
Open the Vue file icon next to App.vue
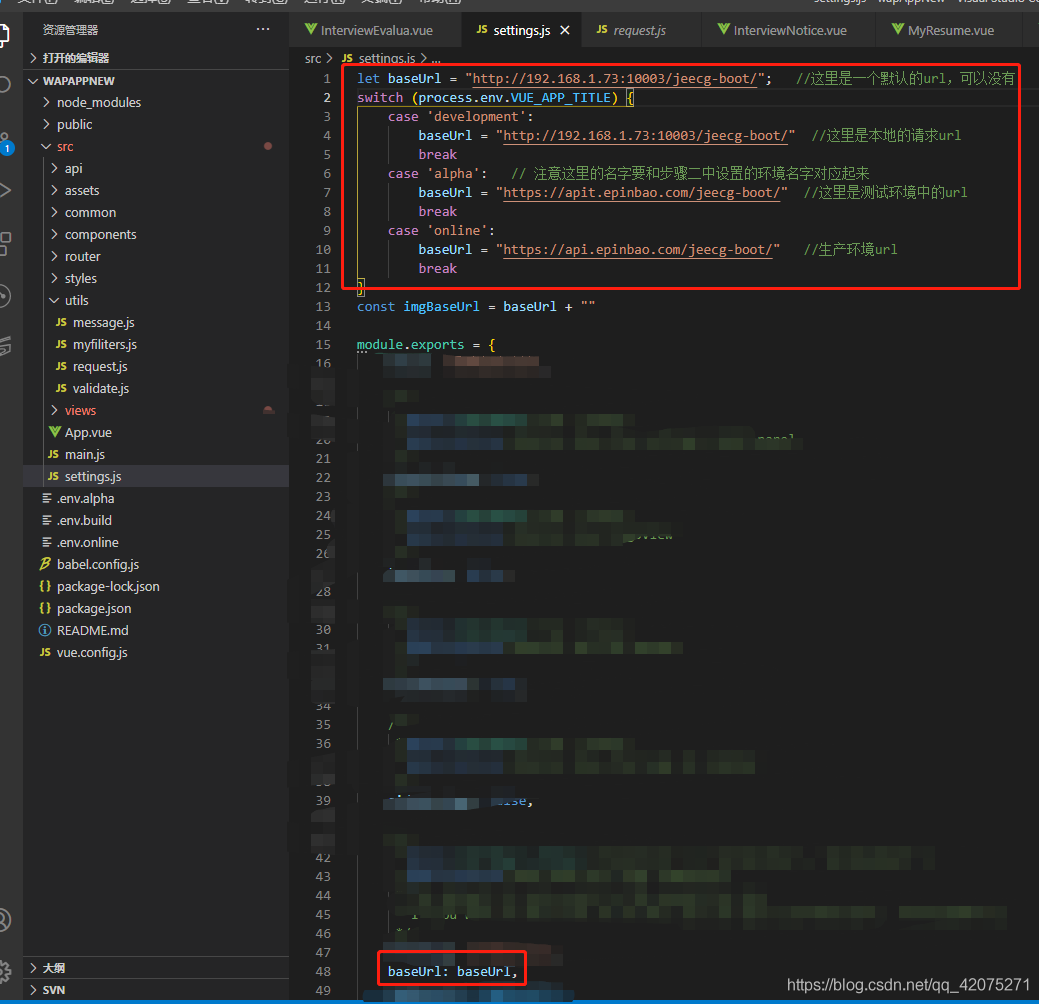(x=57, y=432)
